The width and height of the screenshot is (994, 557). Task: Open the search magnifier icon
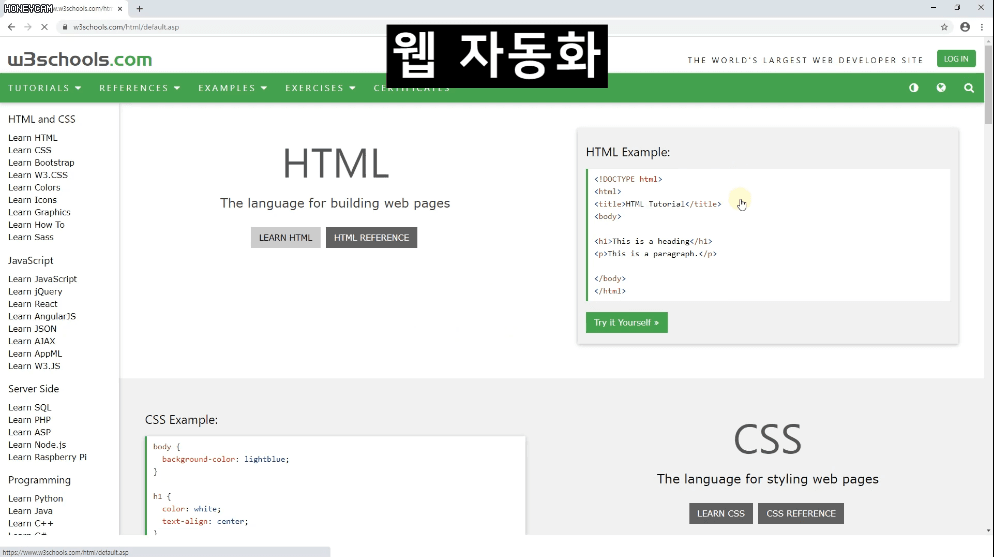(x=969, y=88)
